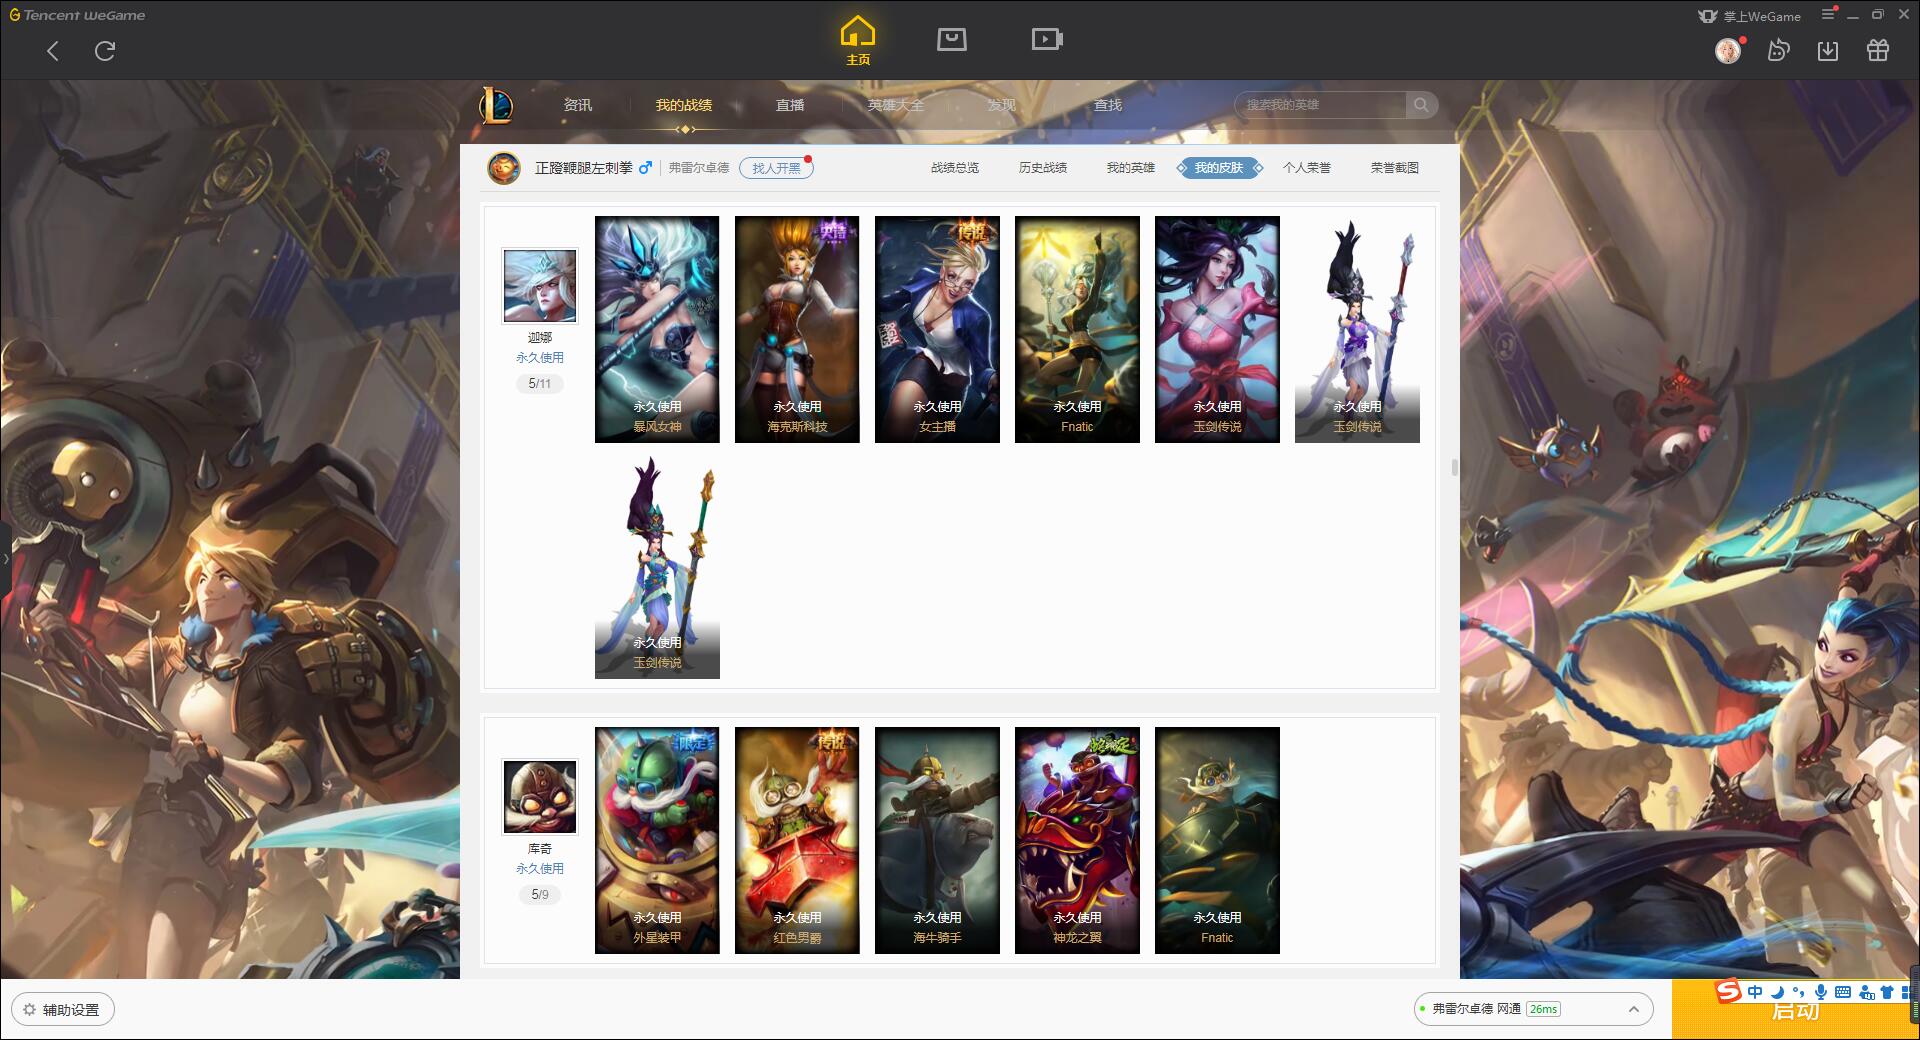The image size is (1920, 1040).
Task: Open 辅助设置 auxiliary settings button
Action: [63, 1010]
